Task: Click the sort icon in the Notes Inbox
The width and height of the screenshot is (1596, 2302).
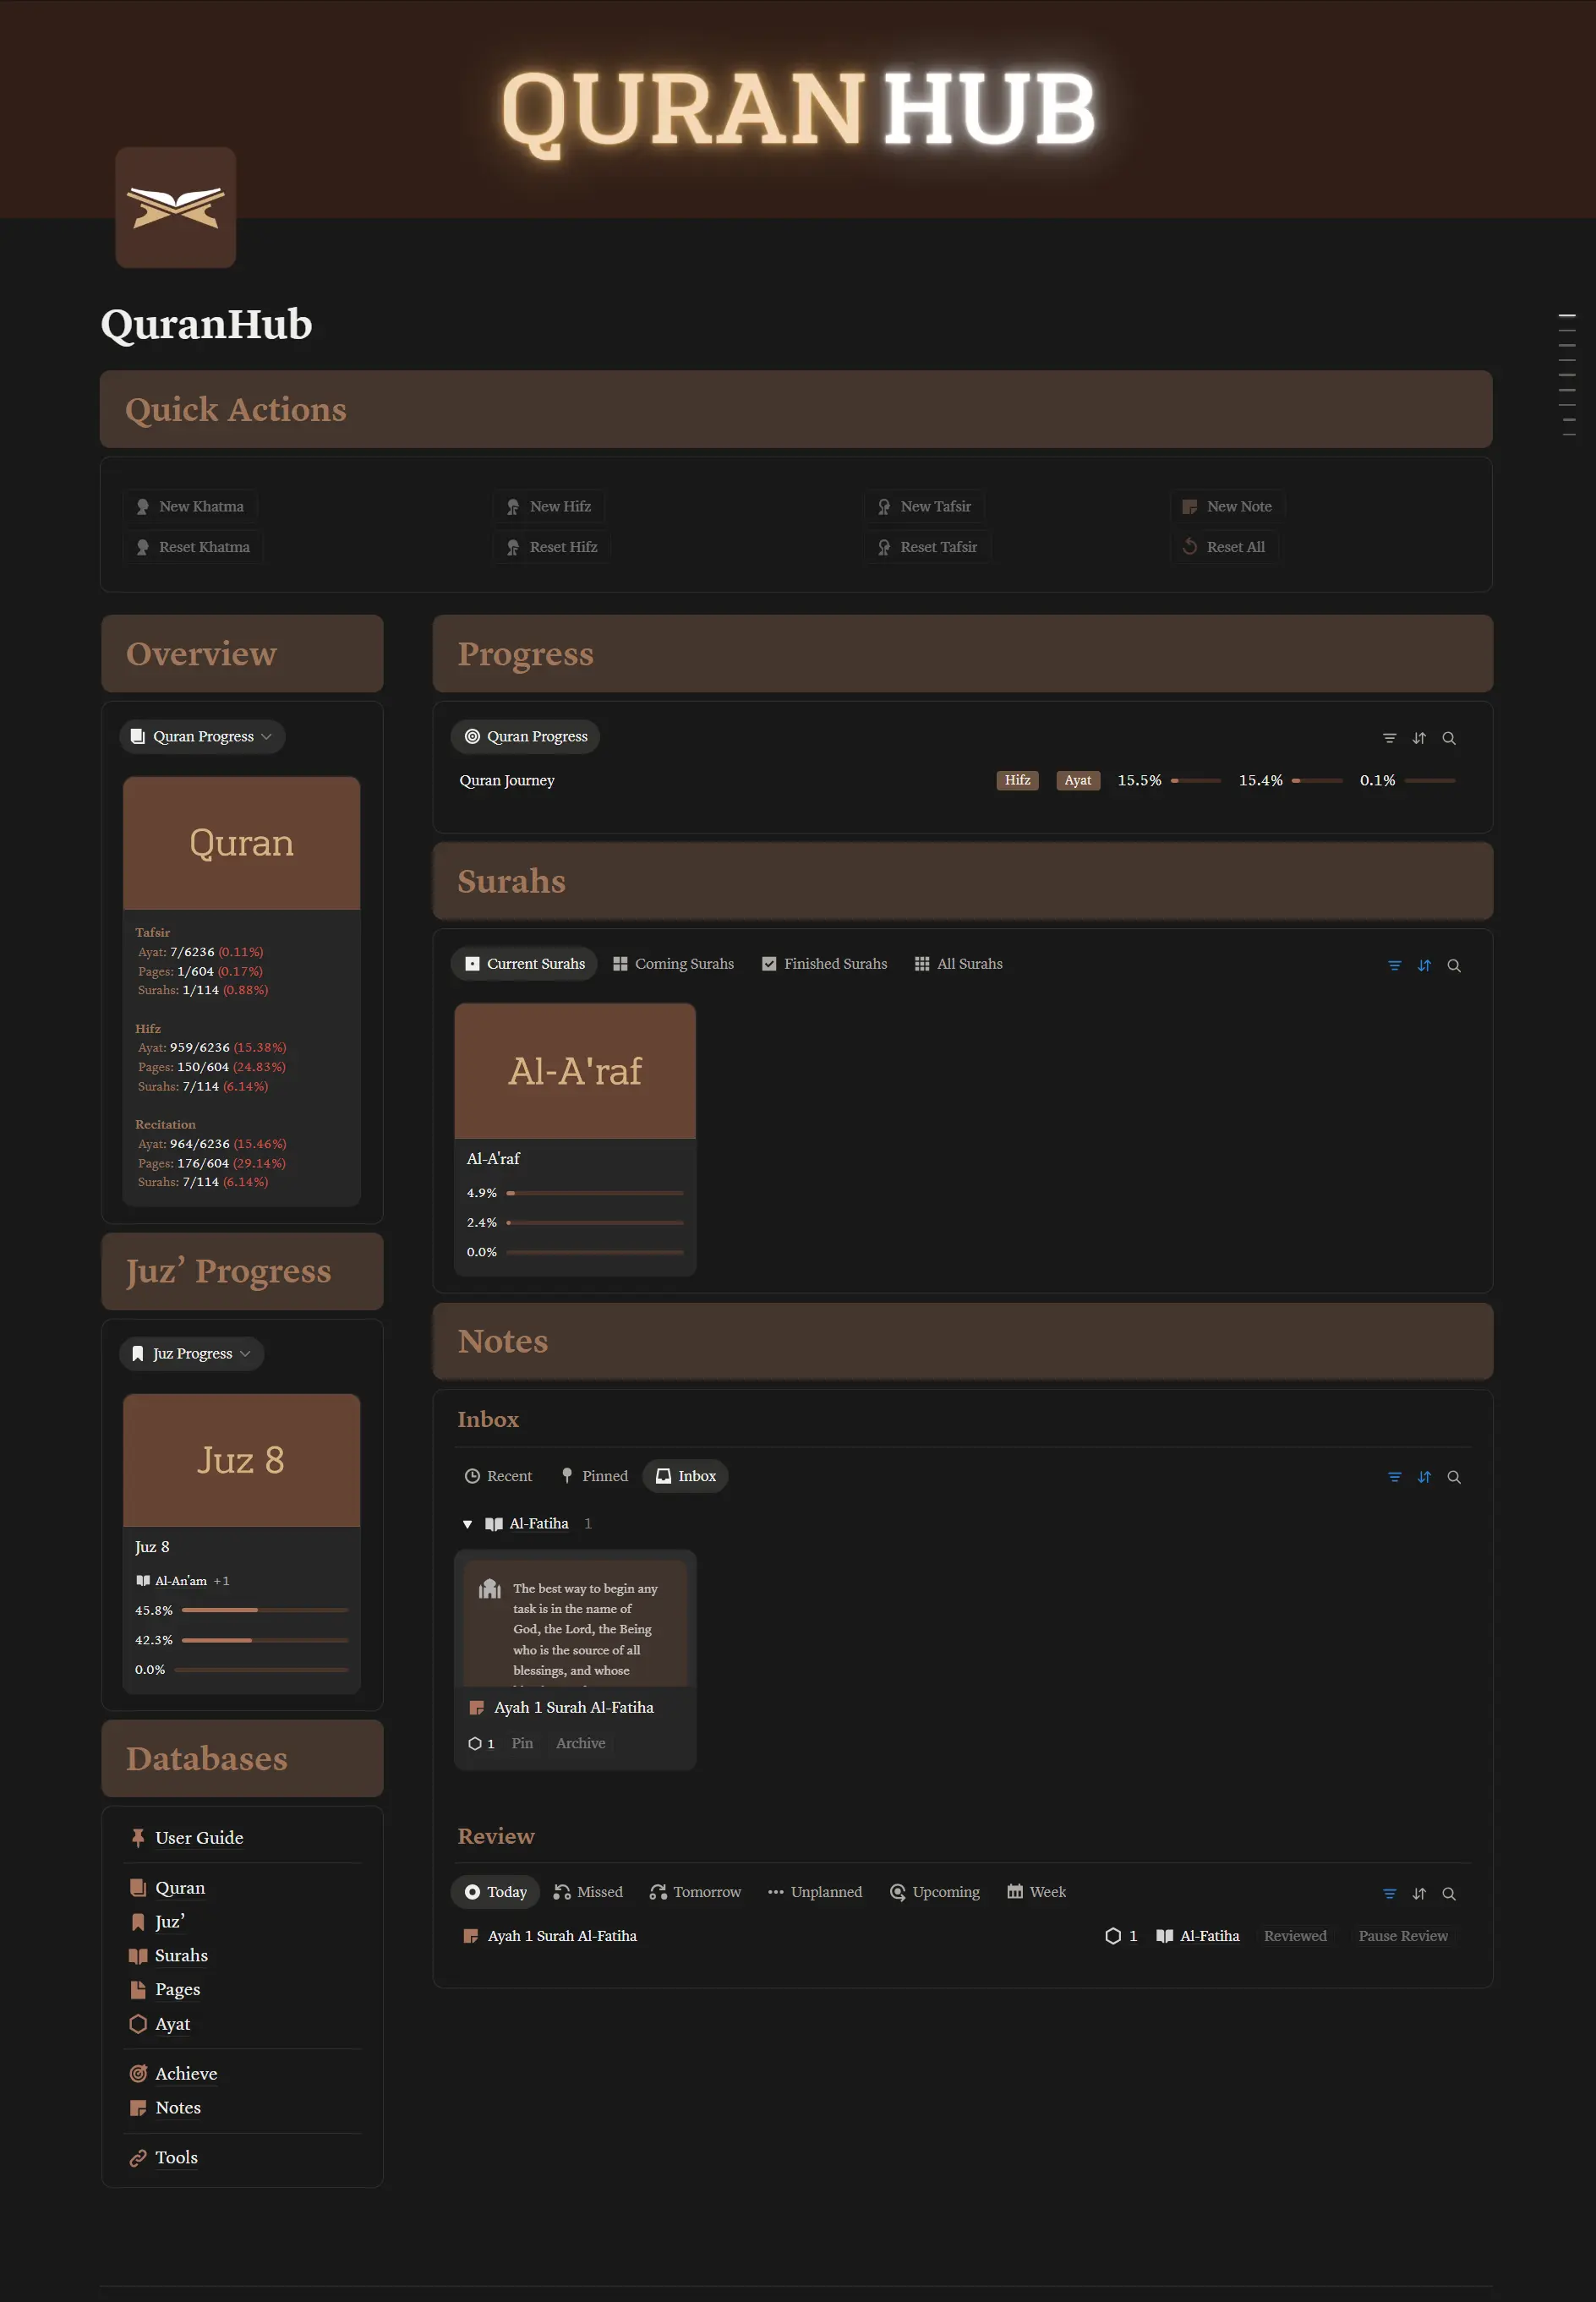Action: pos(1424,1477)
